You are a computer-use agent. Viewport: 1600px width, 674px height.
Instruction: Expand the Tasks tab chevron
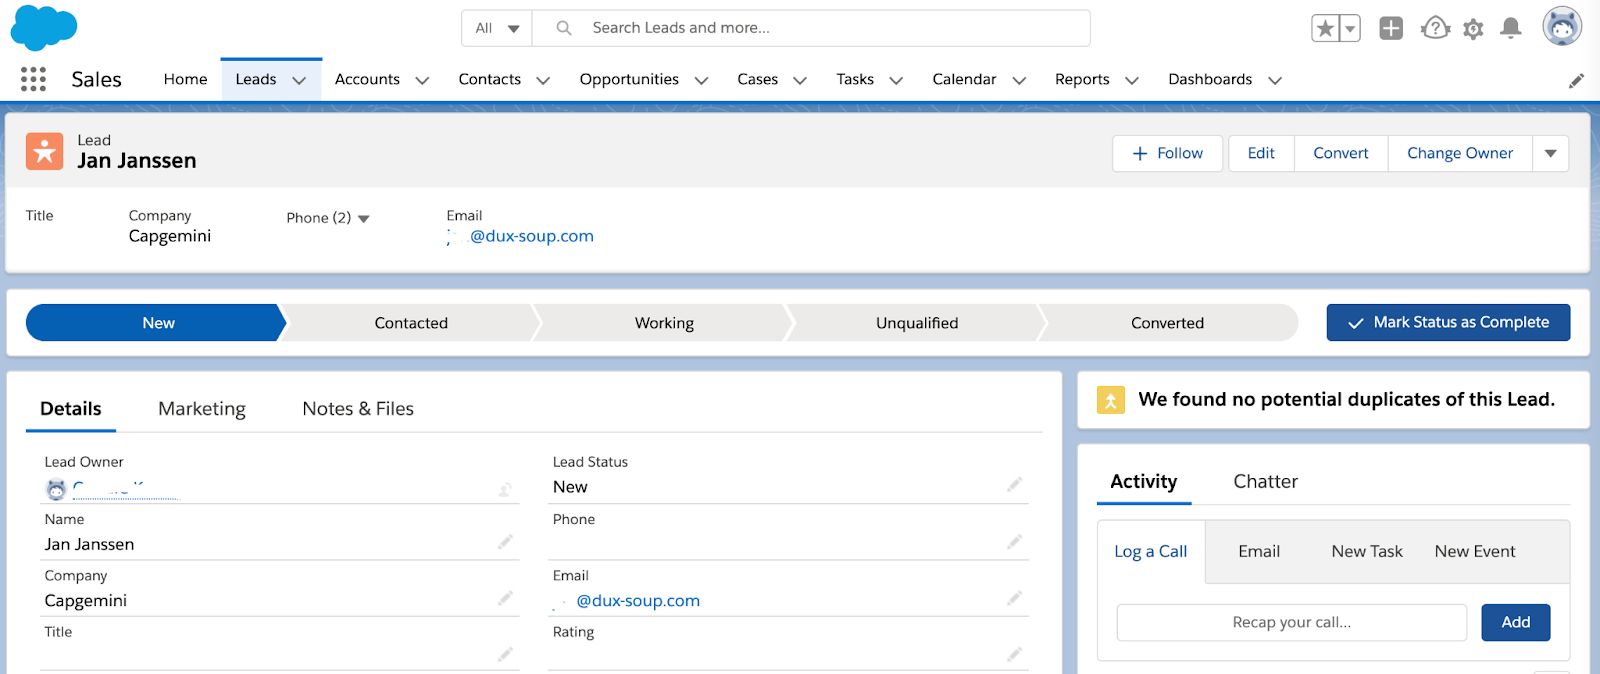pyautogui.click(x=896, y=80)
